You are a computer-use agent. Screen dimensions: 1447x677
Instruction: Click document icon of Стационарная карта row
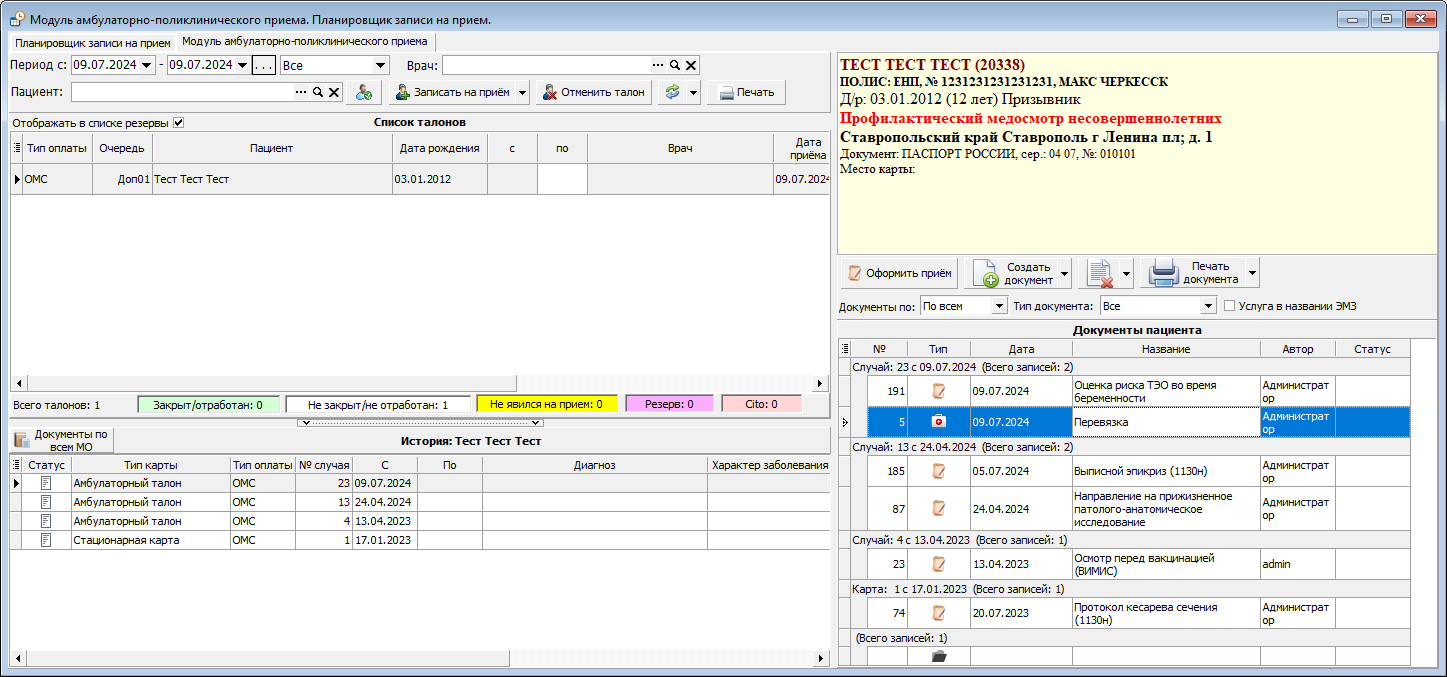click(x=46, y=540)
